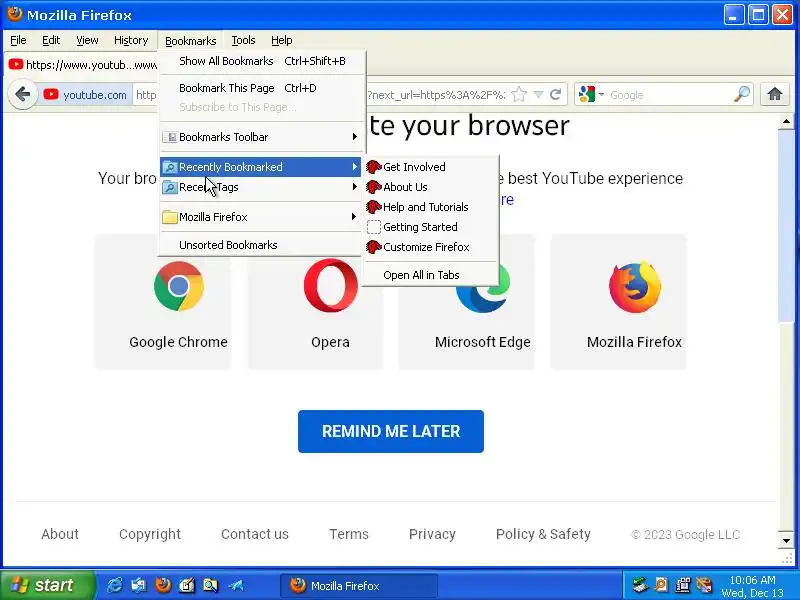Choose Bookmark This Page

point(261,88)
